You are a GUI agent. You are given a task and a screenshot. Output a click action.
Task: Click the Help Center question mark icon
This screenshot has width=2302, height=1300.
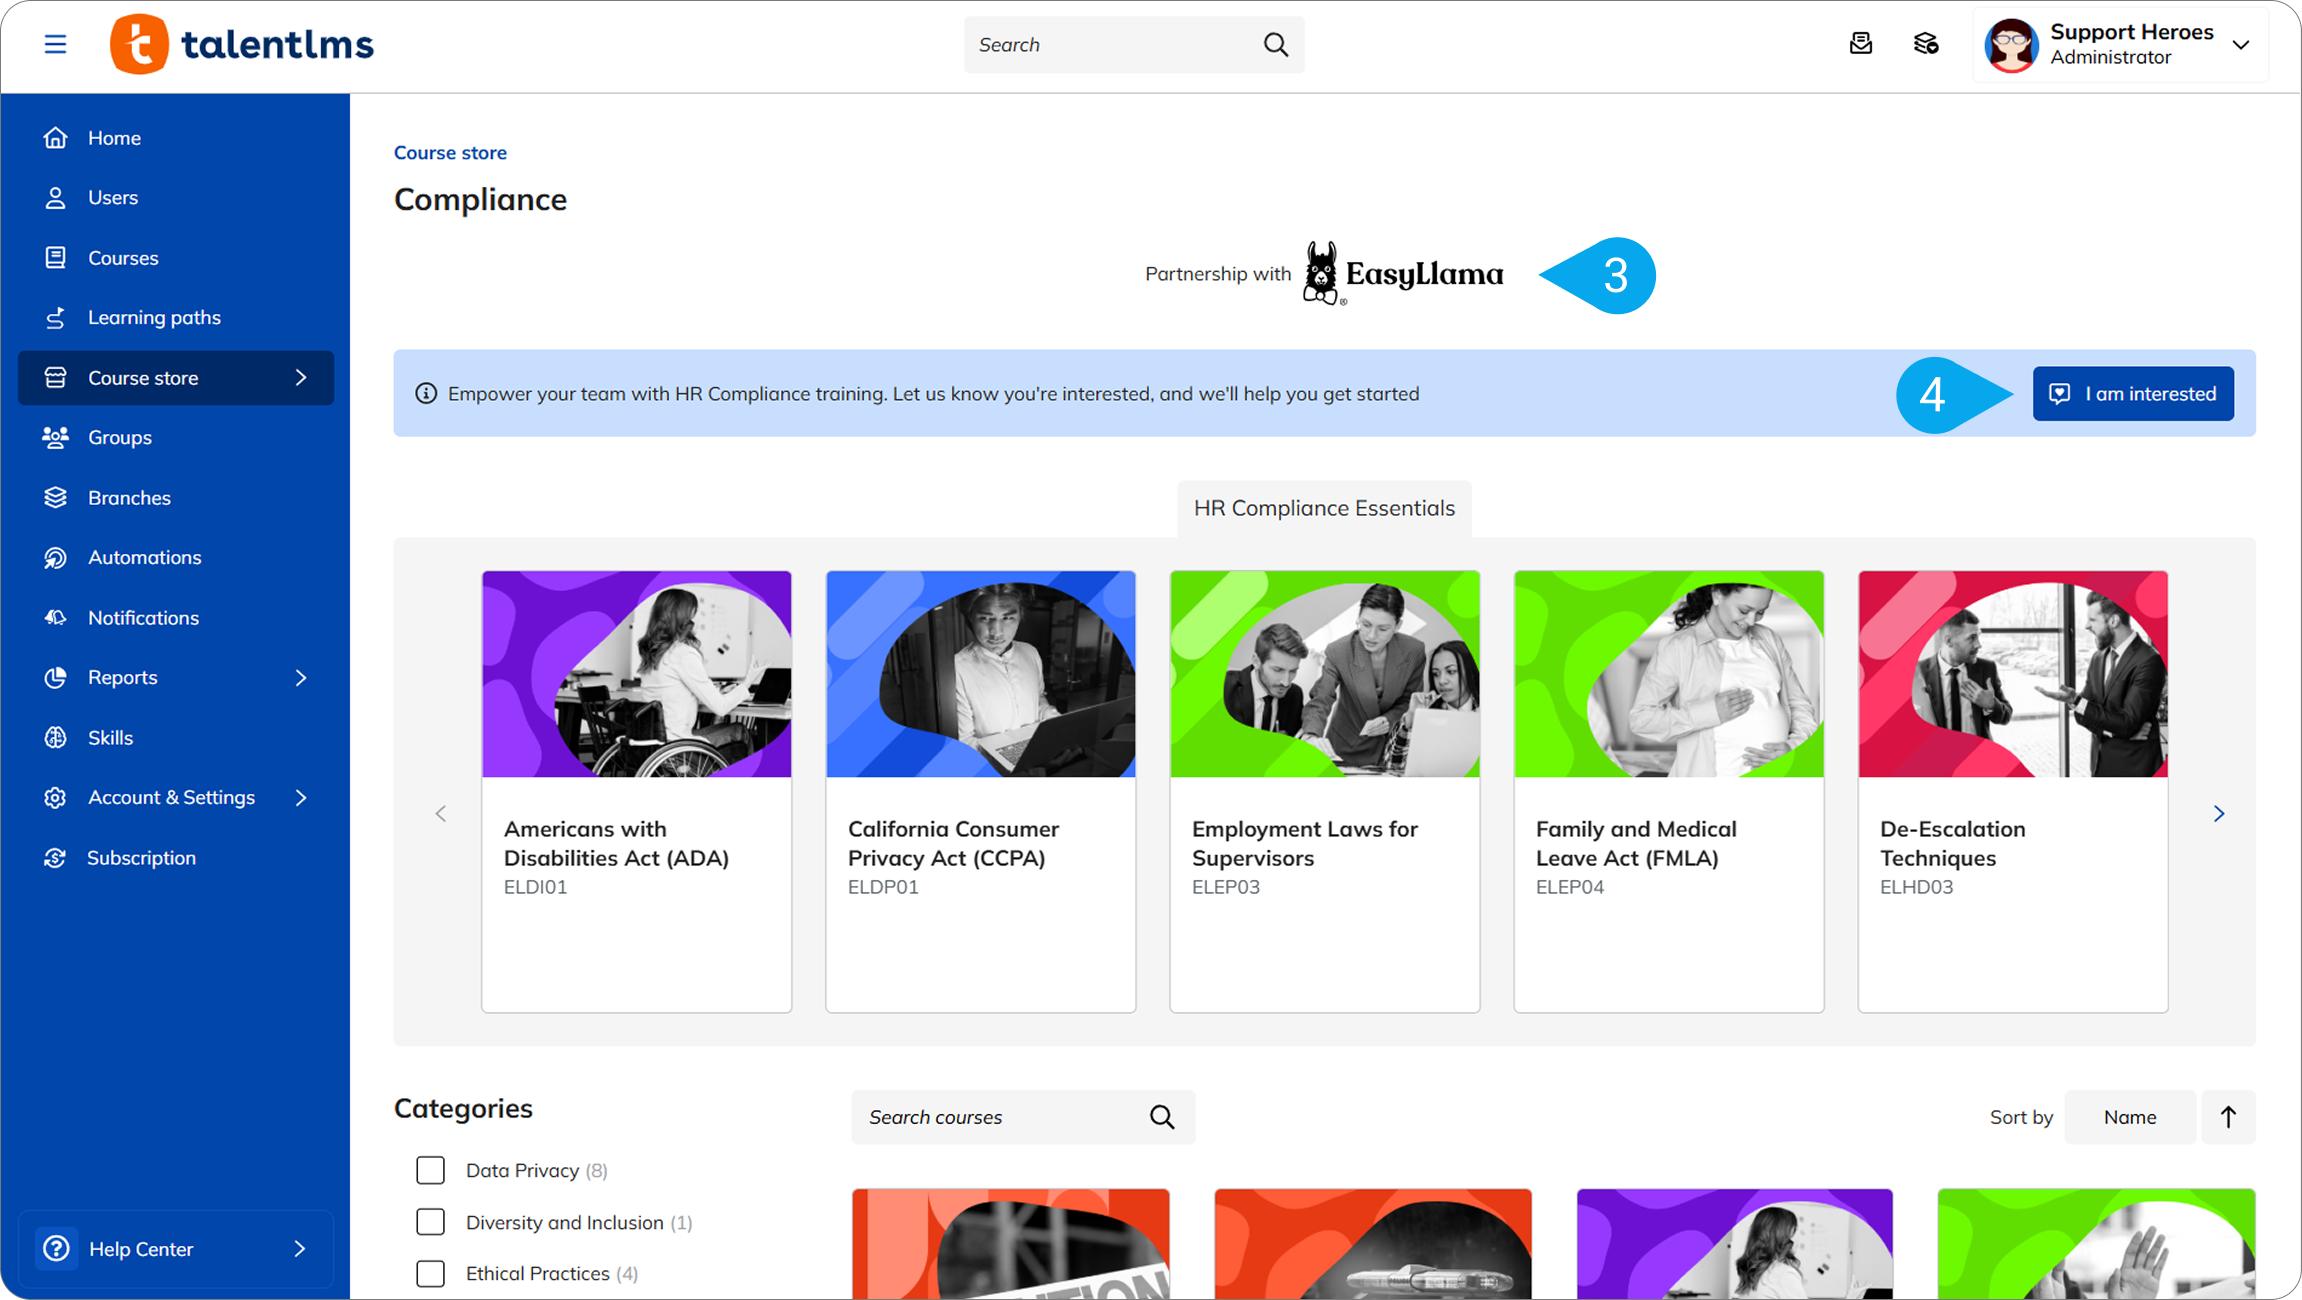57,1248
